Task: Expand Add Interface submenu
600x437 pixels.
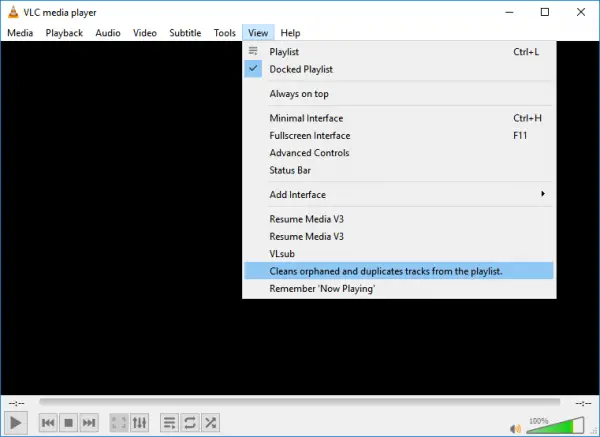Action: tap(399, 194)
